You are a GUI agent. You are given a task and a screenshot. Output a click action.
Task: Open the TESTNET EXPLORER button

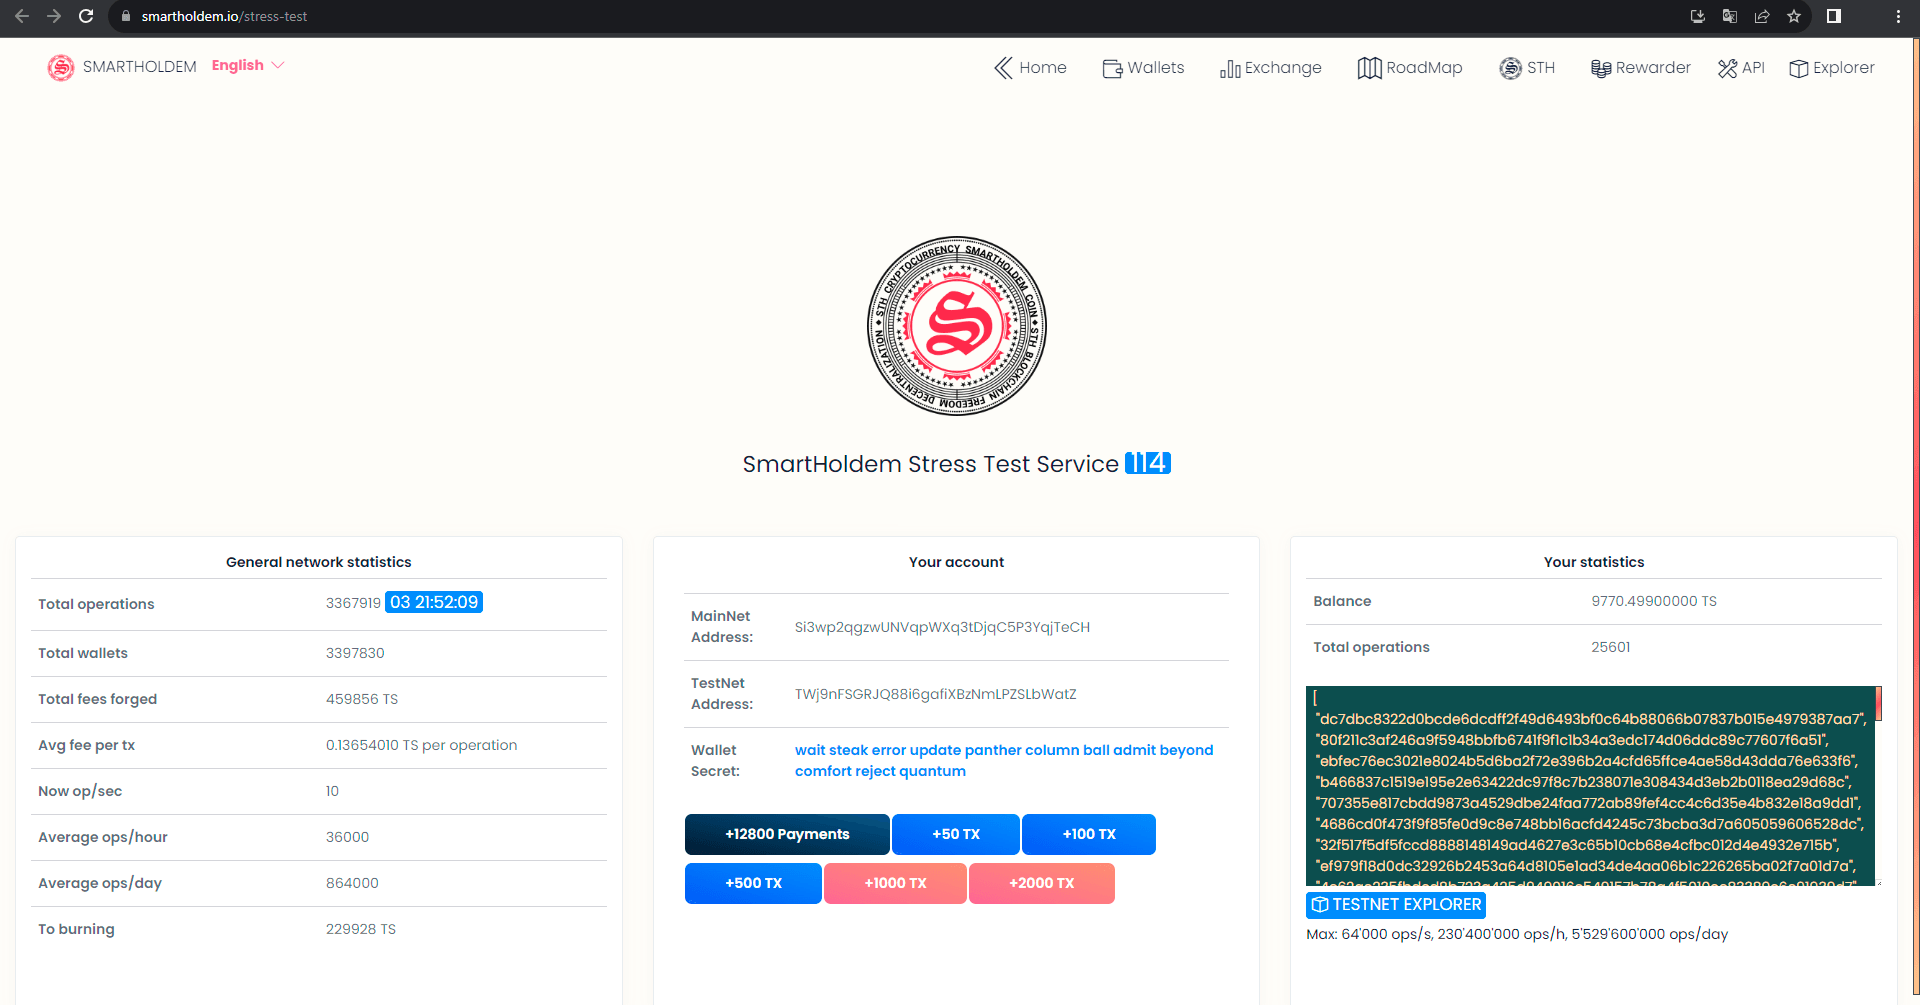tap(1396, 905)
